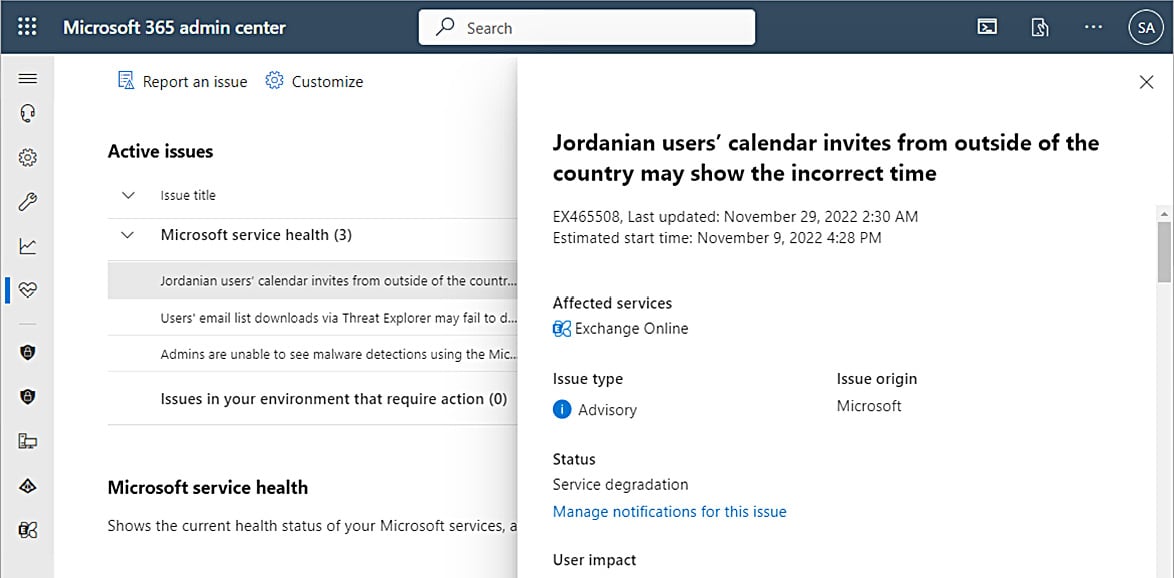1174x578 pixels.
Task: Click the EX465508 last updated line
Action: click(x=735, y=217)
